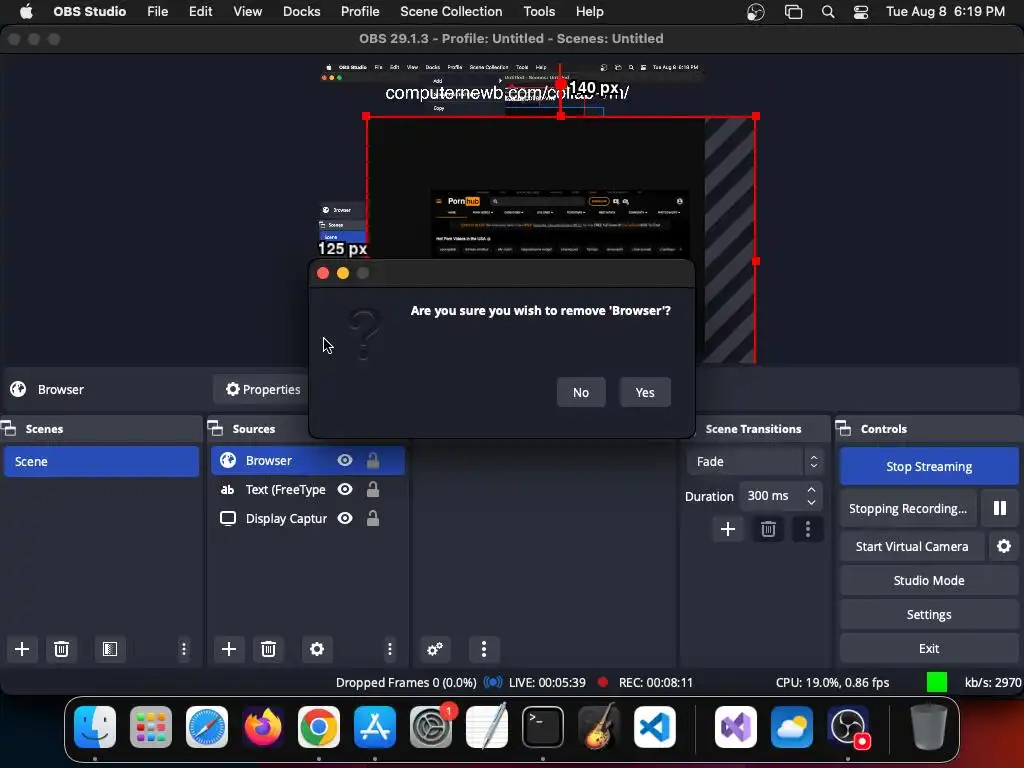Viewport: 1024px width, 768px height.
Task: Open the Help menu
Action: 589,11
